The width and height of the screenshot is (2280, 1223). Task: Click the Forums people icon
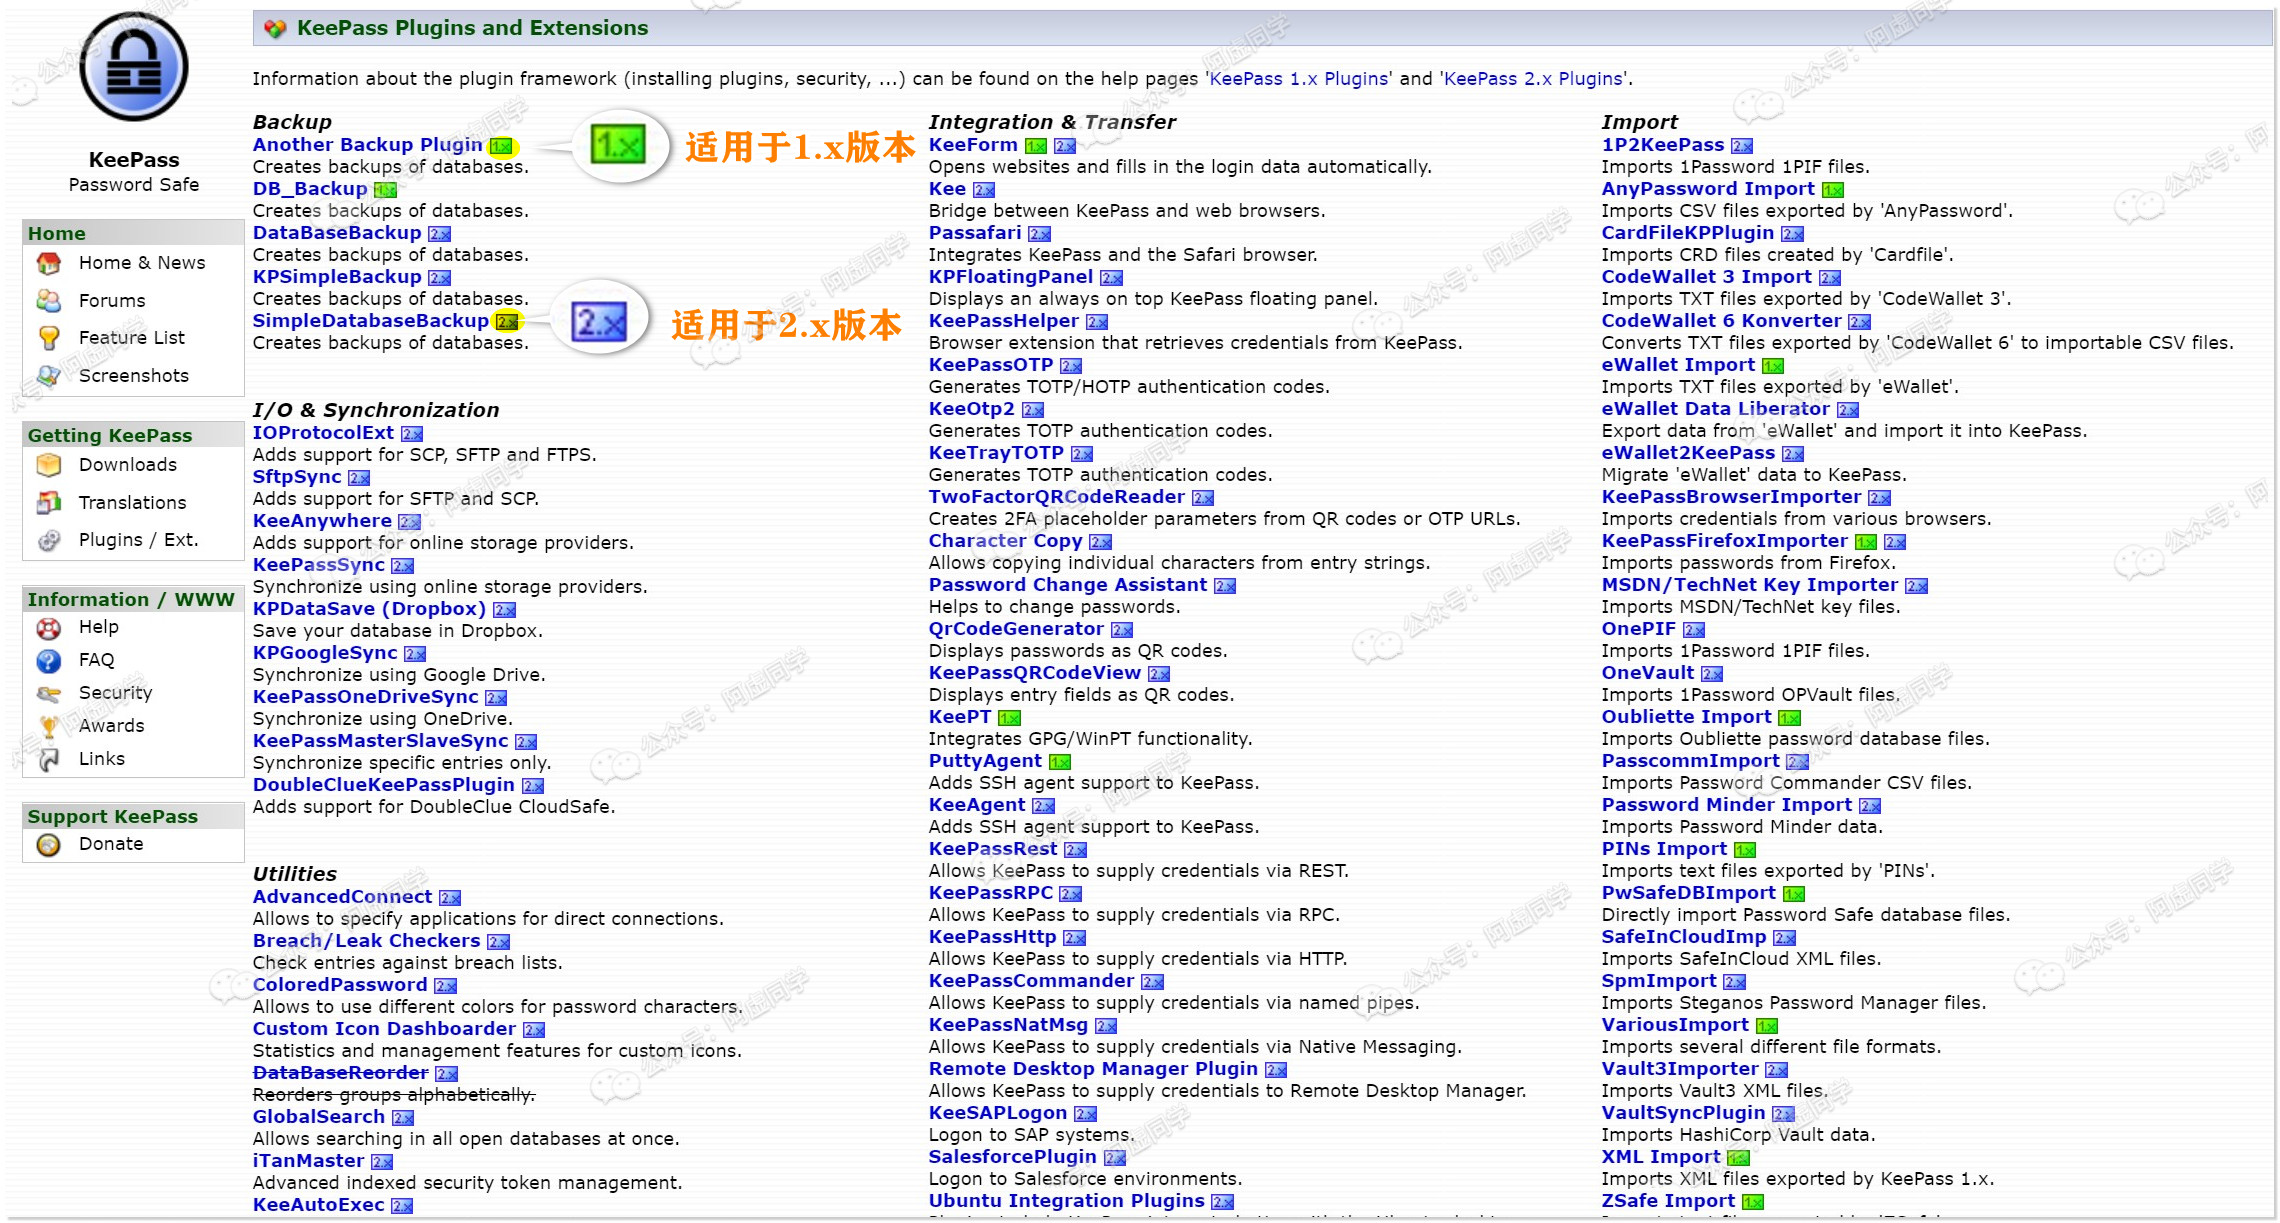tap(48, 300)
